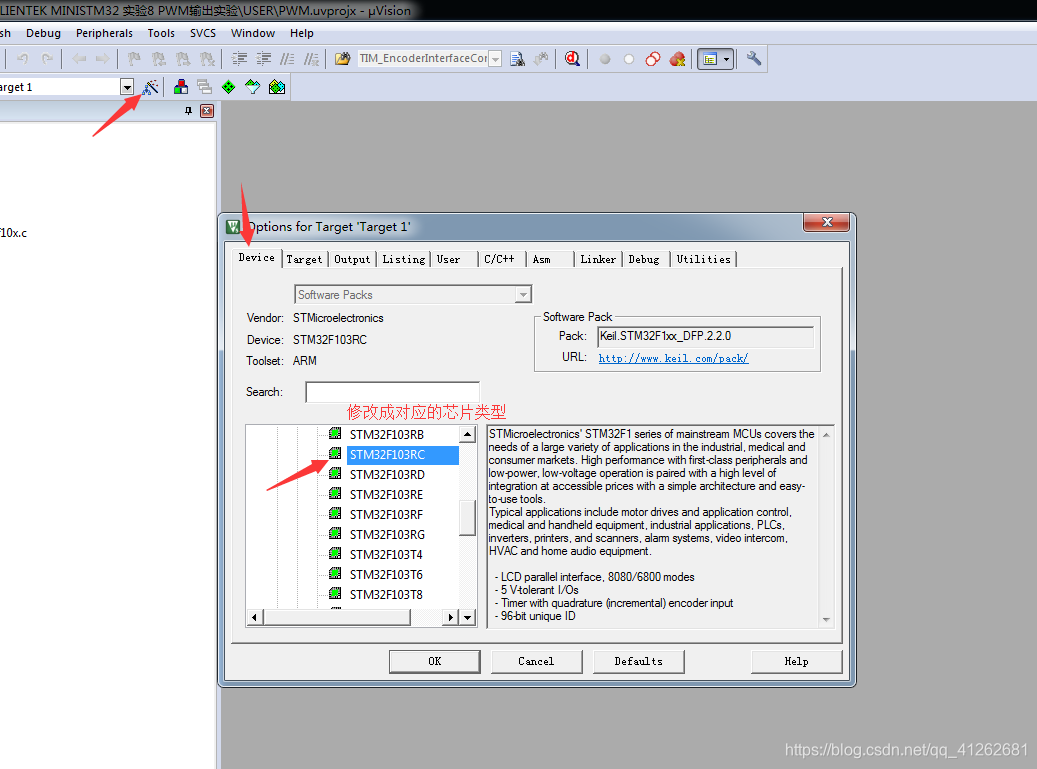The image size is (1037, 769).
Task: Click the green diamond Manage Run-Time Environment icon
Action: (228, 87)
